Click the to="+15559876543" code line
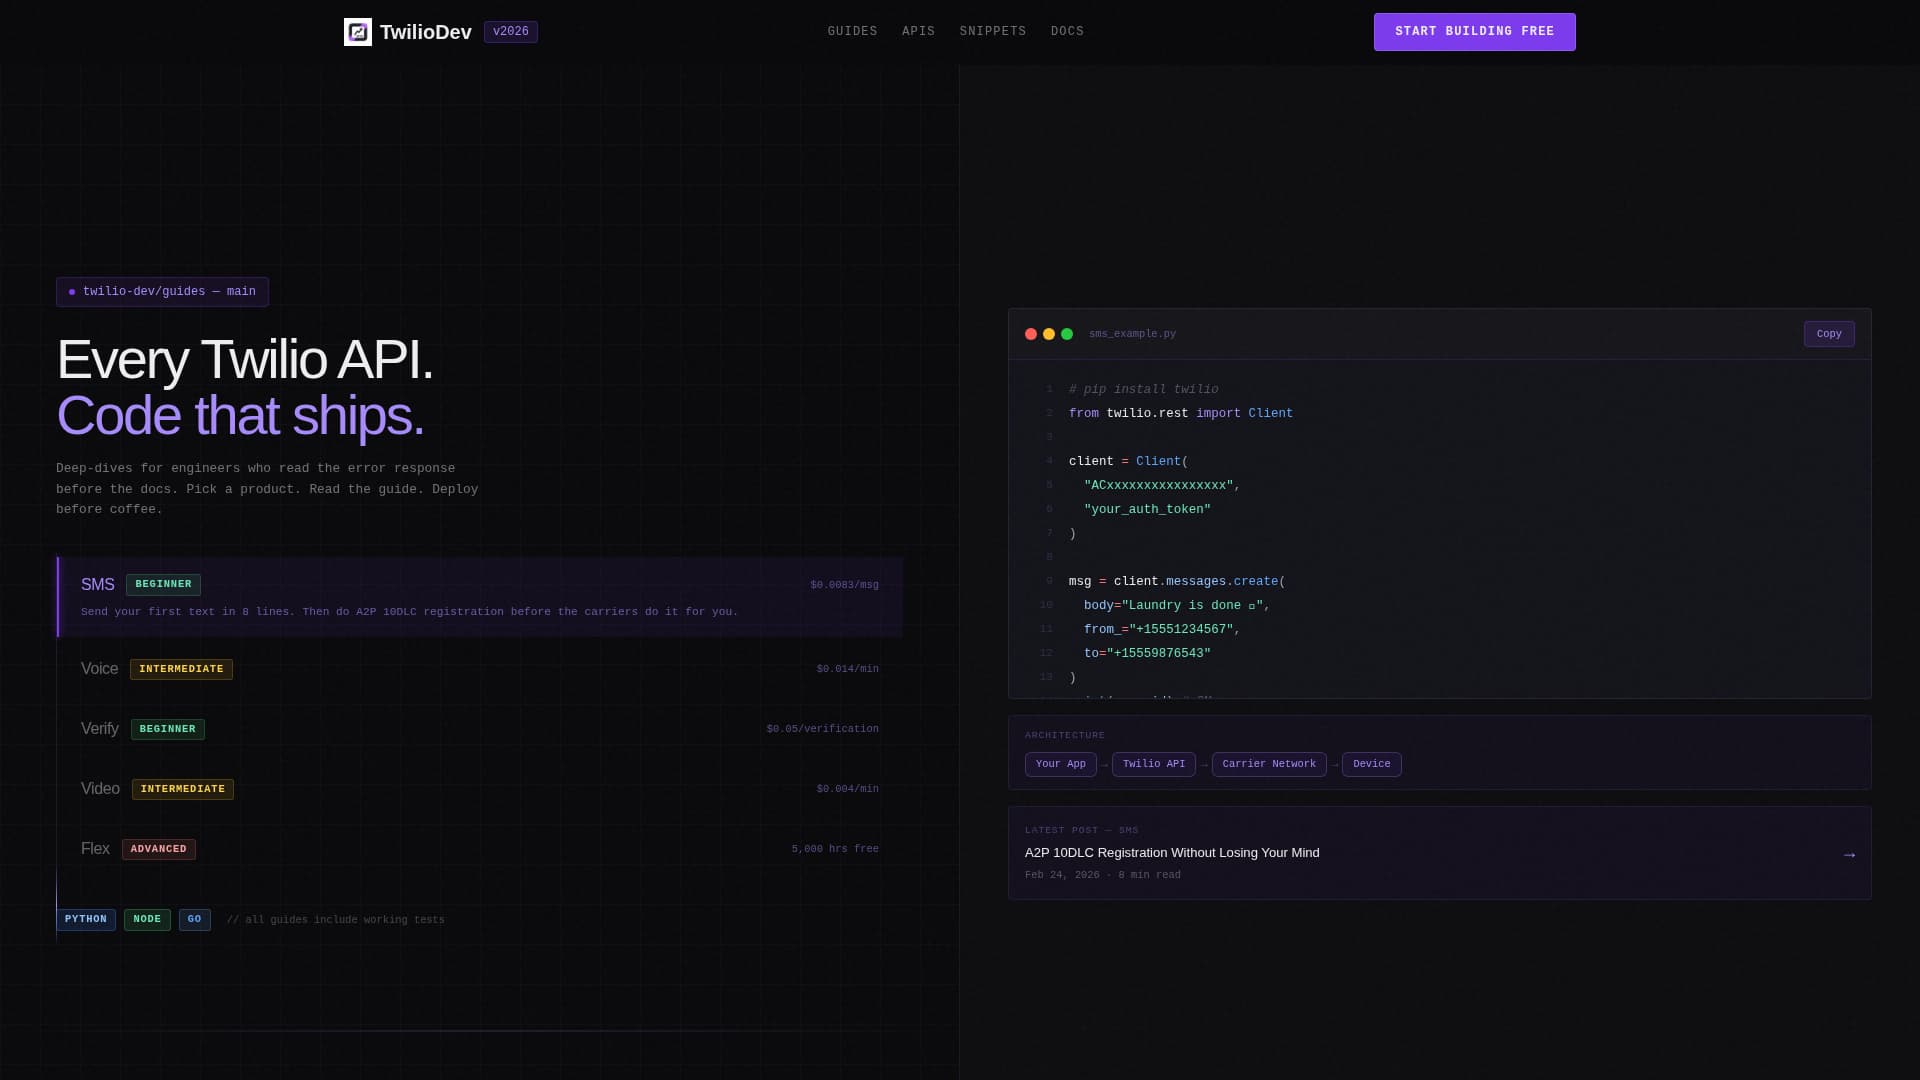1920x1080 pixels. [1147, 654]
